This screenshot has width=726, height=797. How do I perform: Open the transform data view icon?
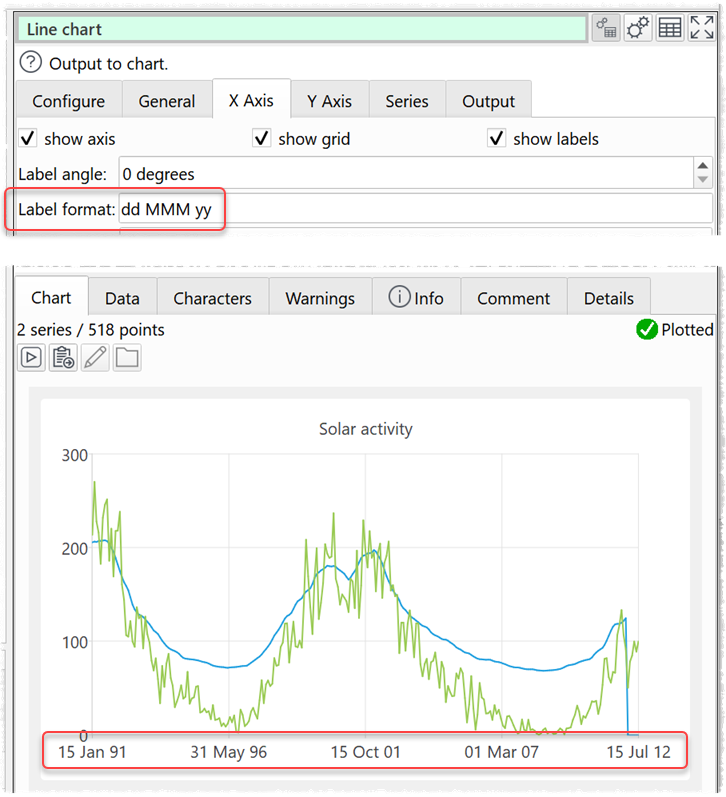click(606, 28)
